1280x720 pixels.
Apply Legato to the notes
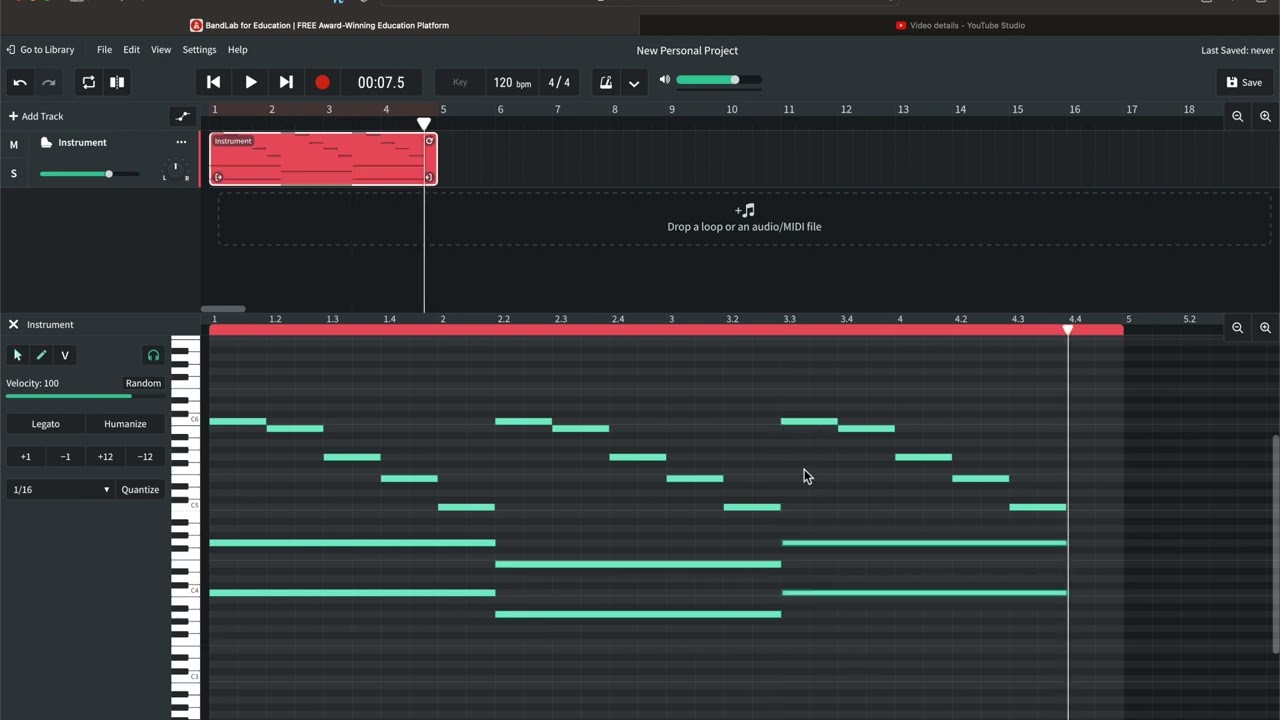click(x=45, y=424)
